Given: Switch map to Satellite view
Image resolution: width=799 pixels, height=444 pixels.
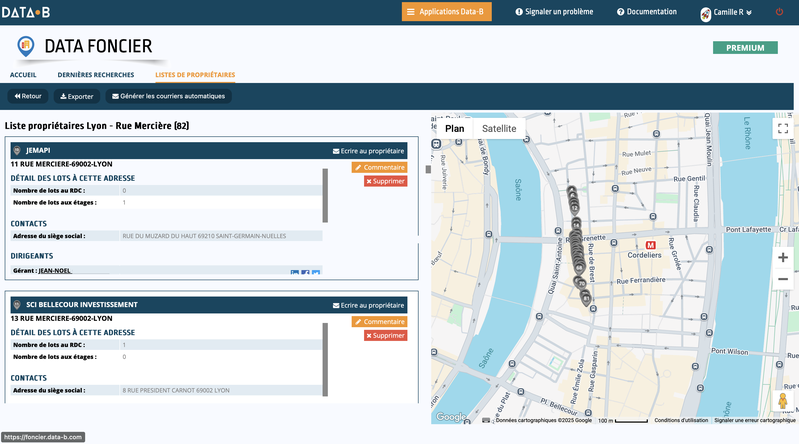Looking at the screenshot, I should point(499,128).
